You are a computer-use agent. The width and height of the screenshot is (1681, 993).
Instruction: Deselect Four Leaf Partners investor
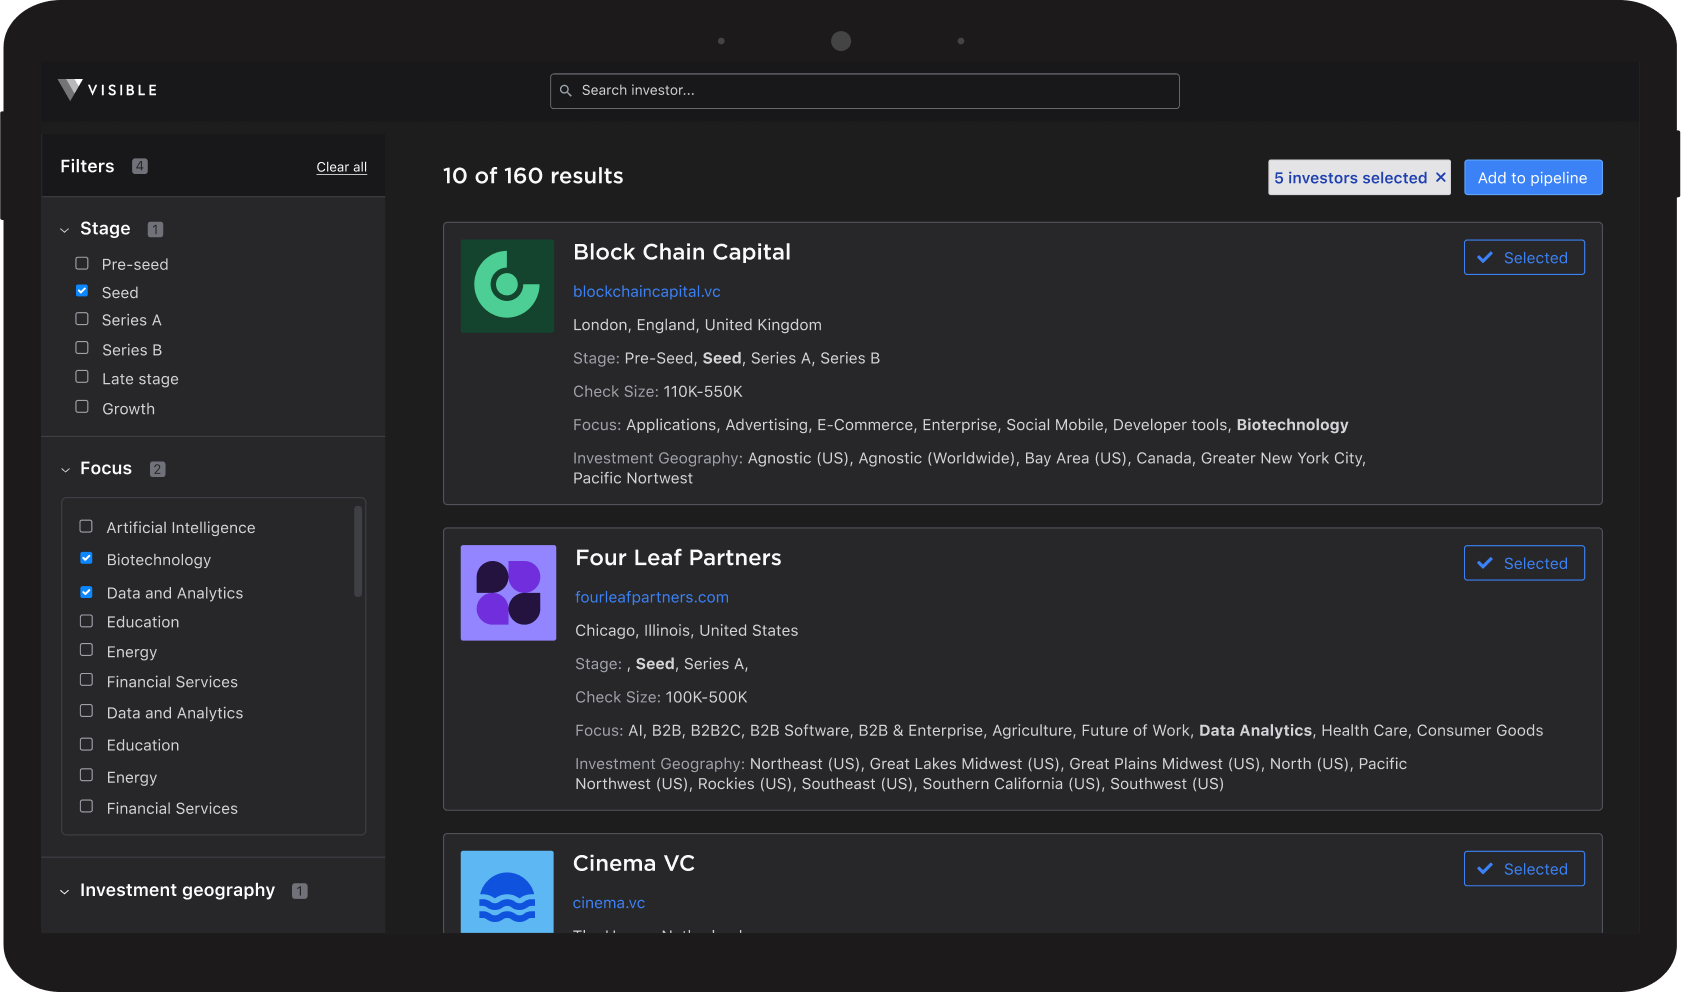(x=1524, y=563)
